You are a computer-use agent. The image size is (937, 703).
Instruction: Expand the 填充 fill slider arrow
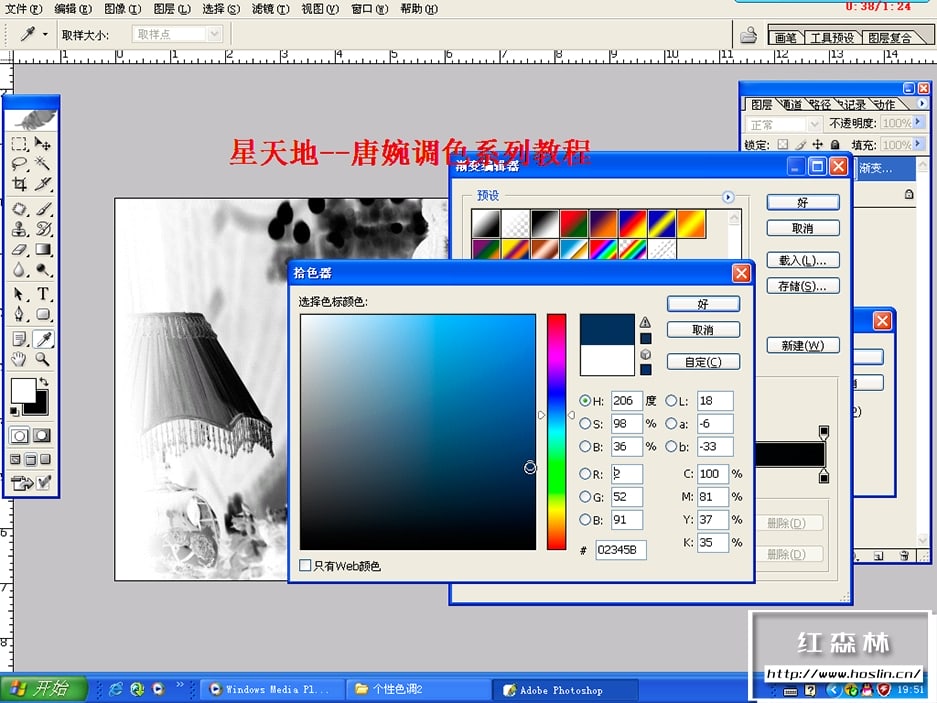pos(918,145)
